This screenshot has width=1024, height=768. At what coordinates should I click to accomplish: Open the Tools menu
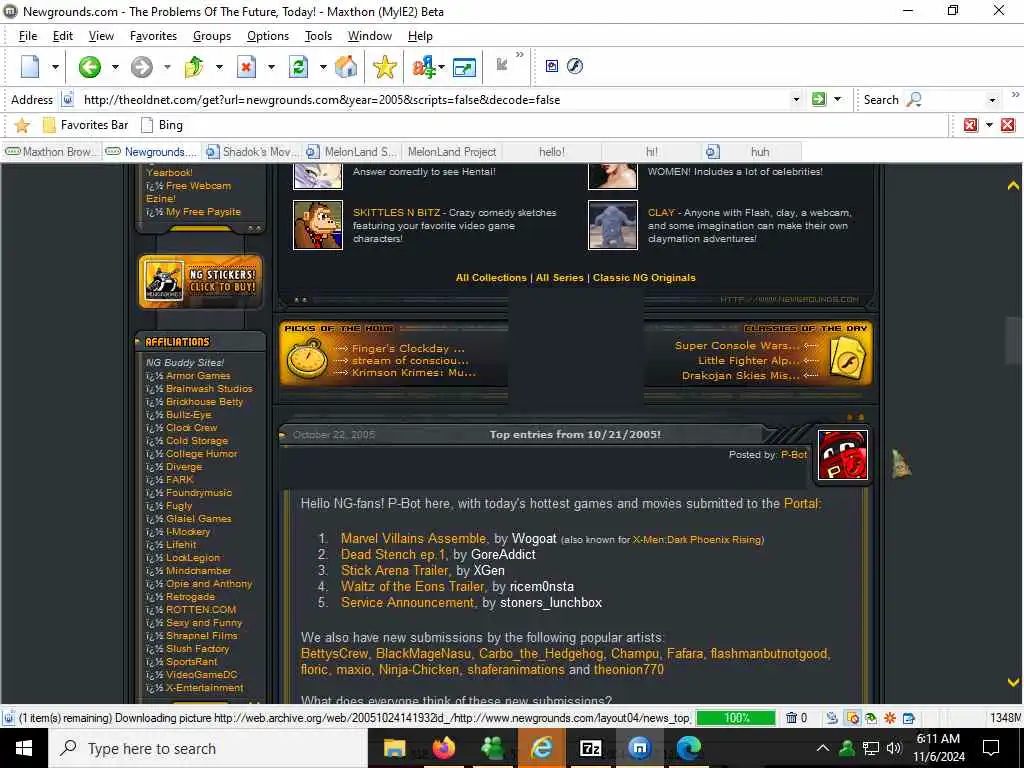coord(318,36)
